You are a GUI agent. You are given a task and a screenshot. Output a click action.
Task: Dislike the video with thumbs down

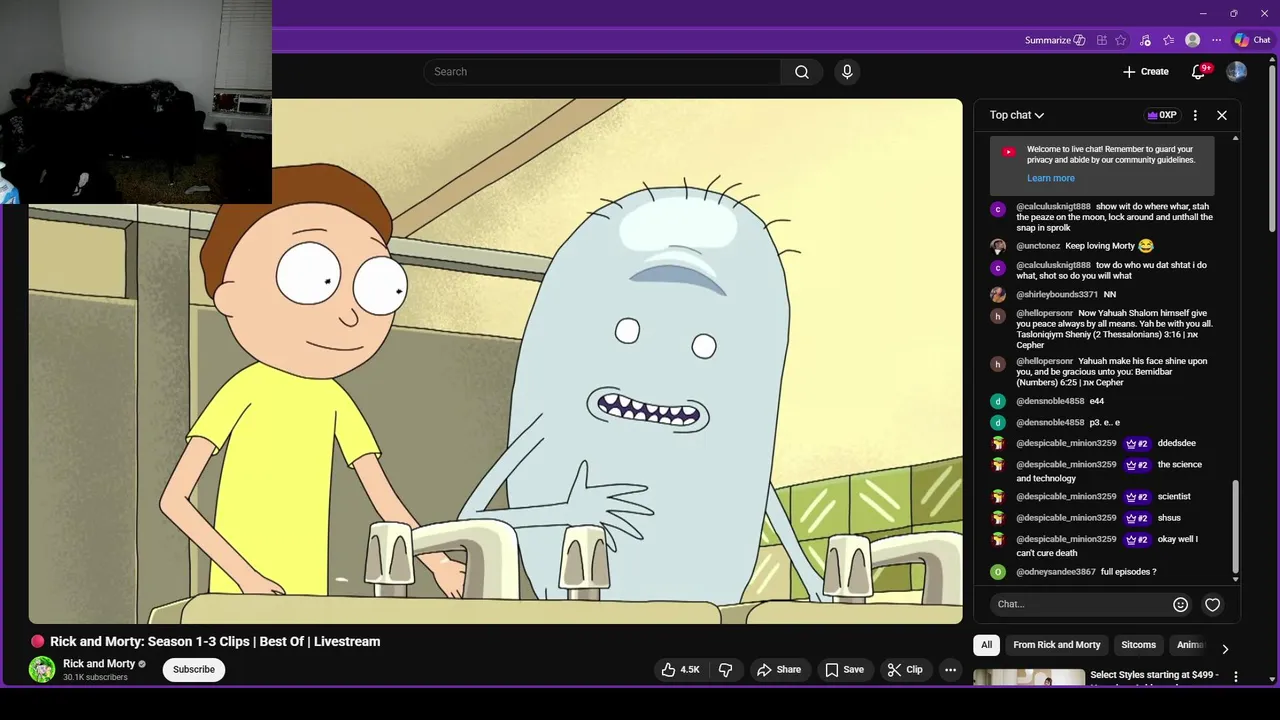point(726,670)
